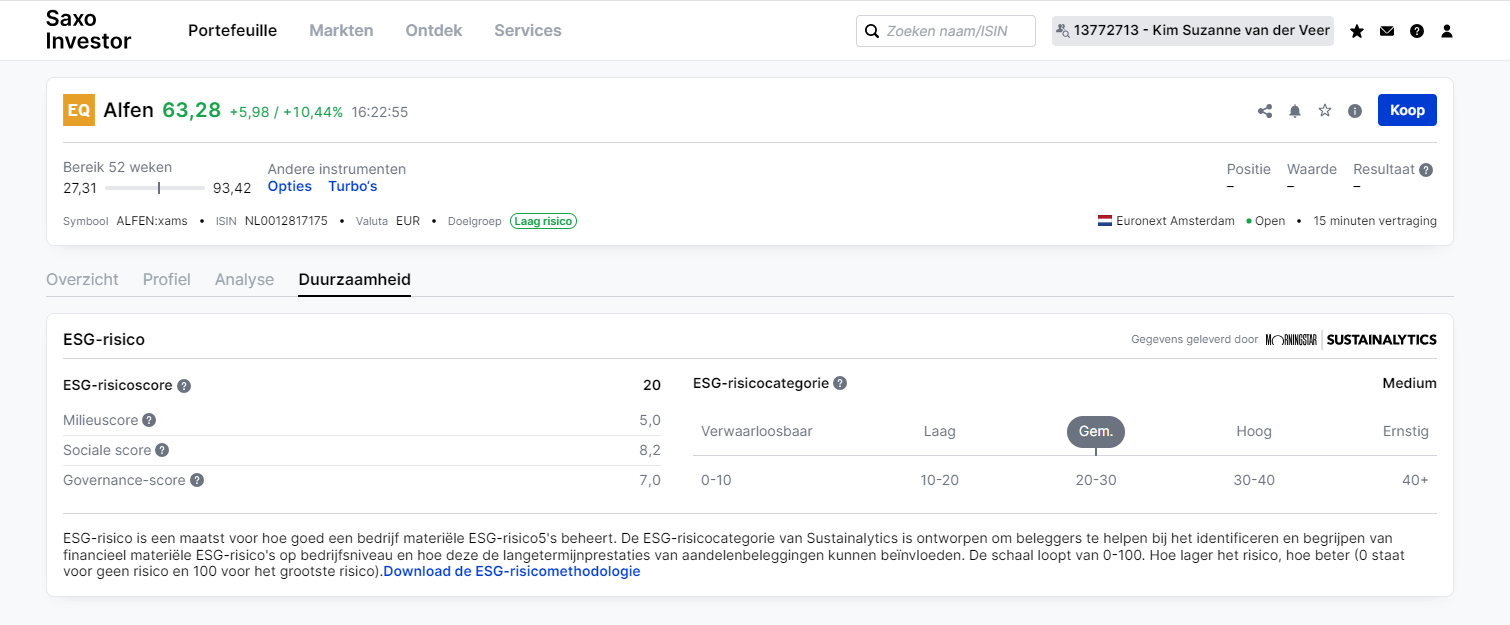Open the help question mark in header
Viewport: 1510px width, 625px height.
point(1417,31)
